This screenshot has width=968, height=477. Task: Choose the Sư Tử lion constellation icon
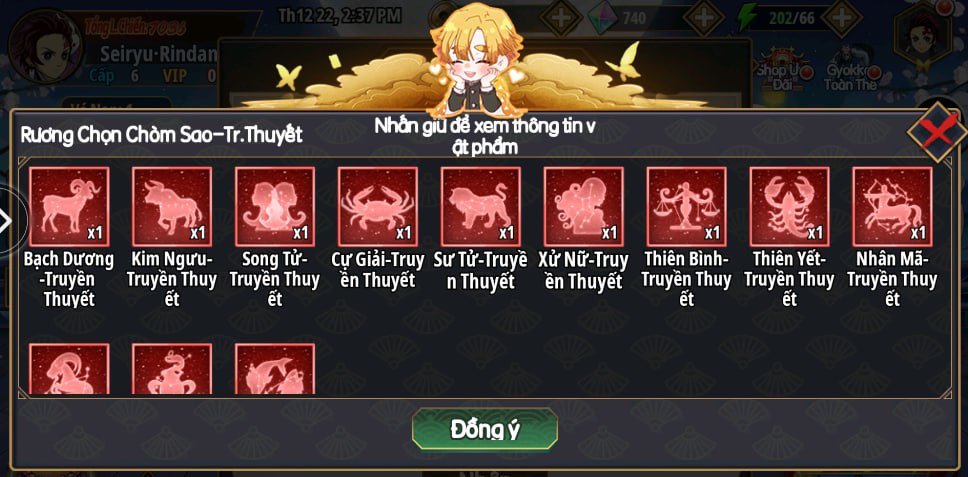[481, 207]
